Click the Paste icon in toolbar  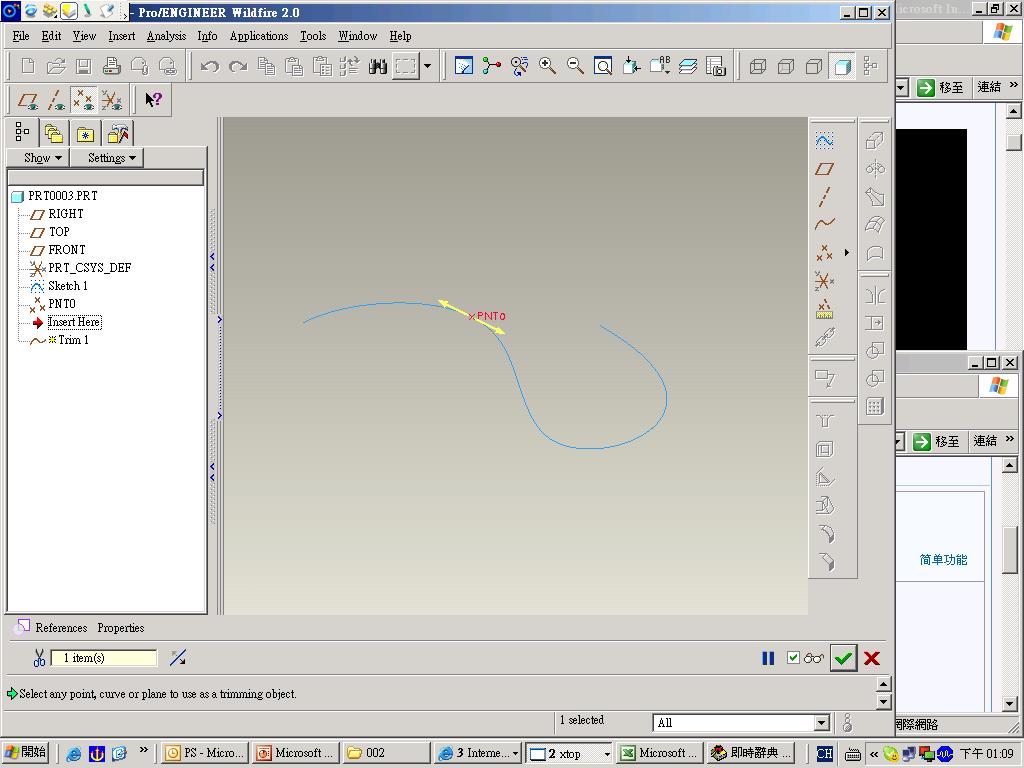coord(294,66)
